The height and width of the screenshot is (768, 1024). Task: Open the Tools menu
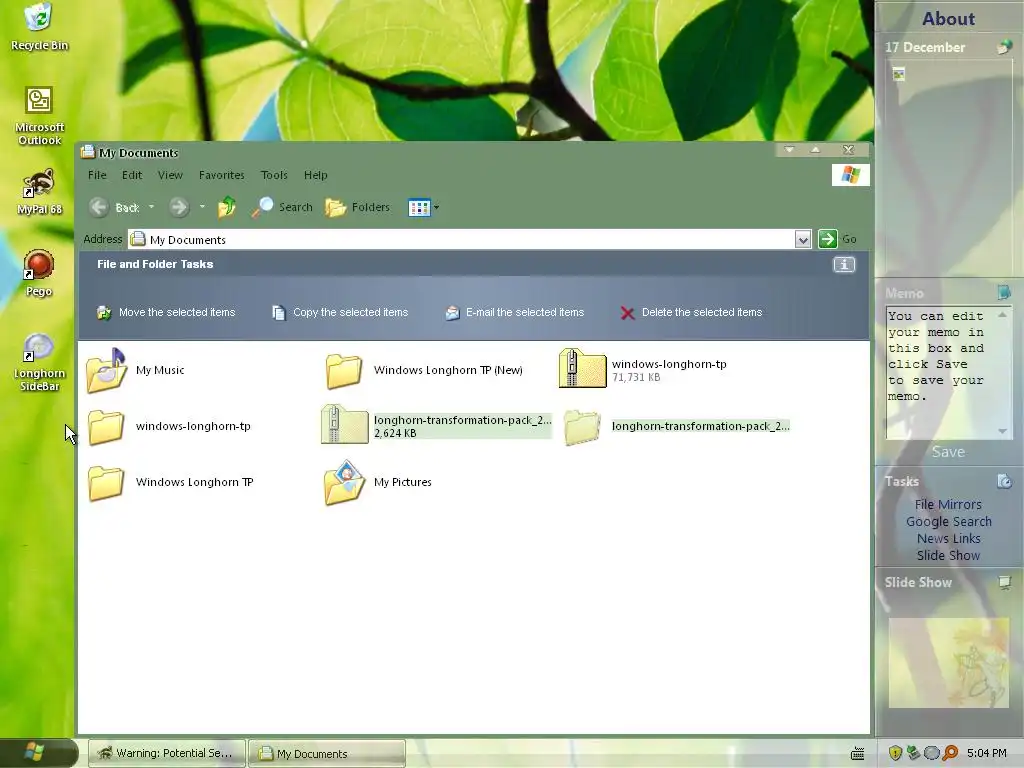coord(274,175)
